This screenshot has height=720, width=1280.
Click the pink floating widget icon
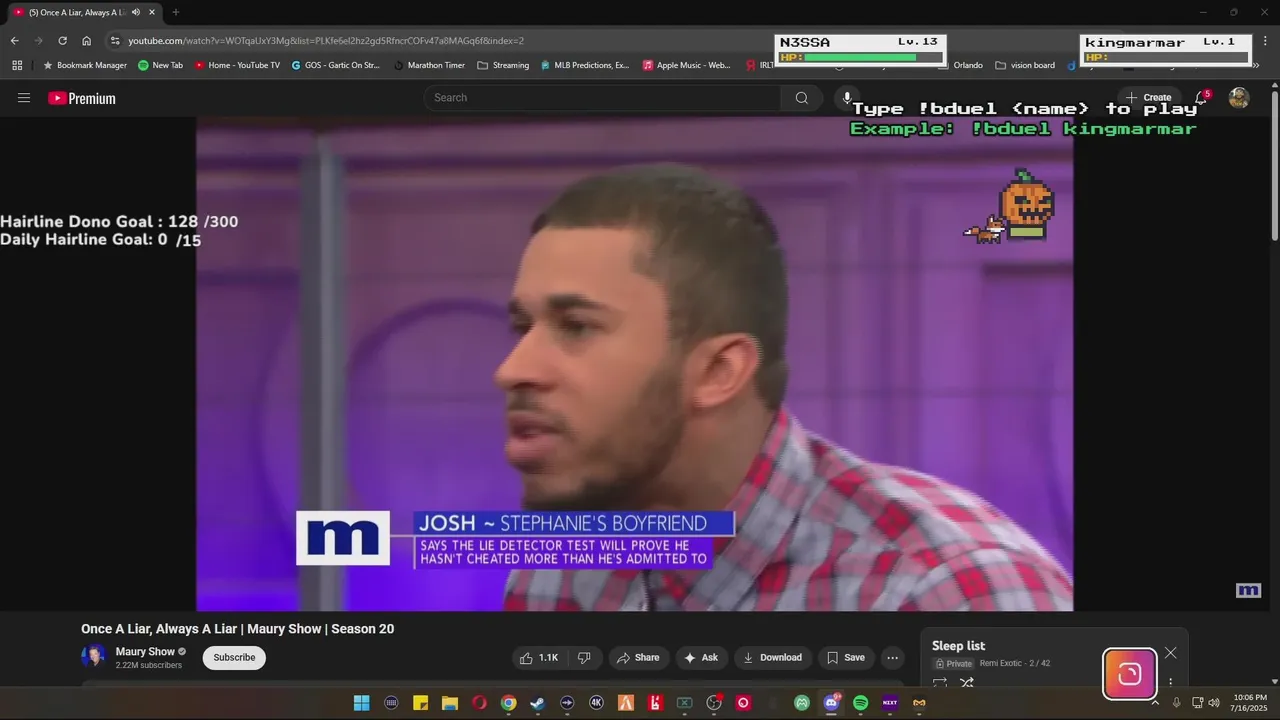click(x=1130, y=674)
